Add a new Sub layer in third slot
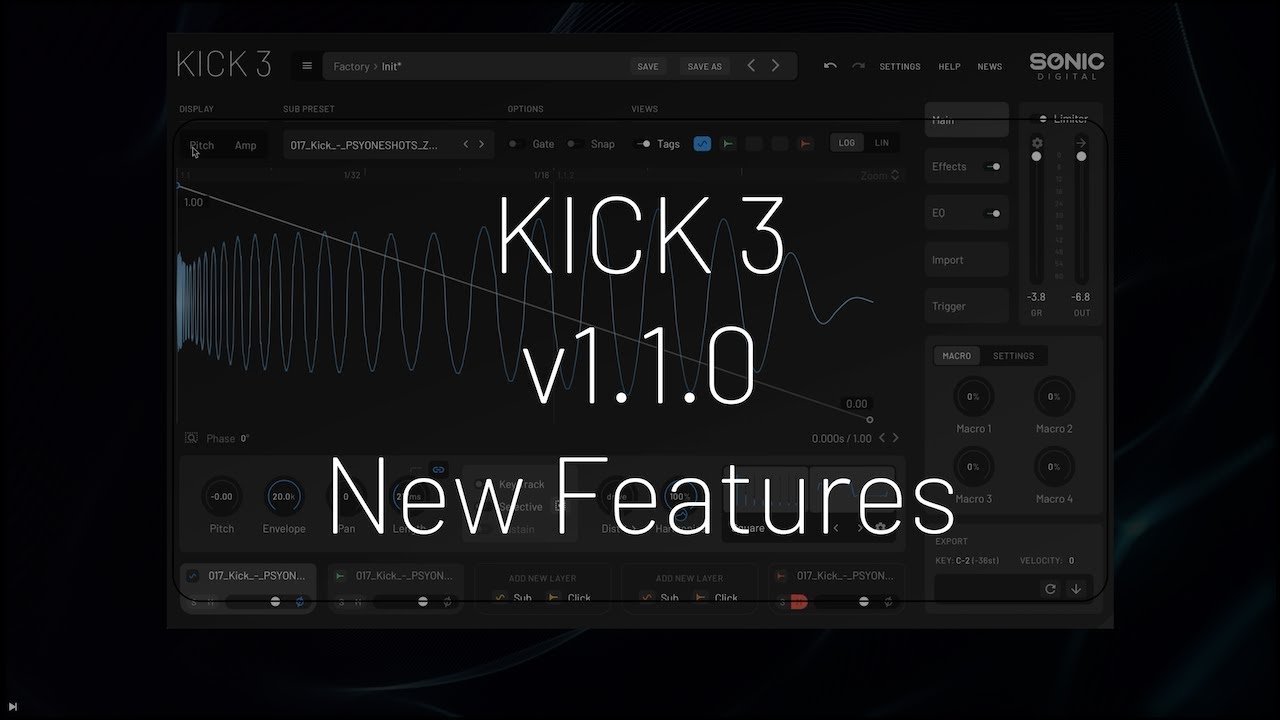The height and width of the screenshot is (720, 1280). tap(514, 598)
